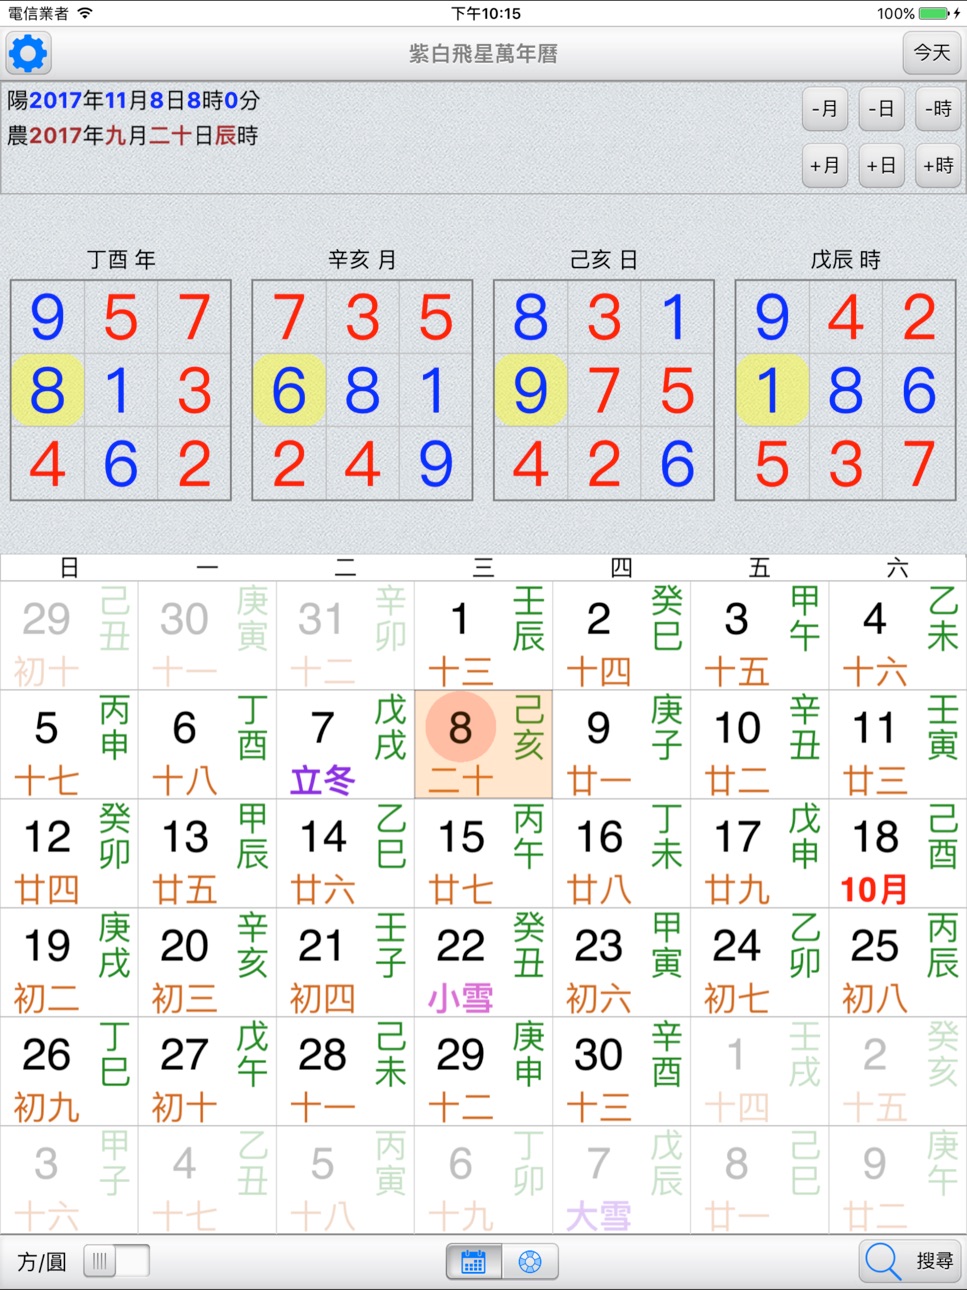The height and width of the screenshot is (1290, 967).
Task: Tap the lunar date 農2017年九月二十日 text
Action: click(x=133, y=135)
